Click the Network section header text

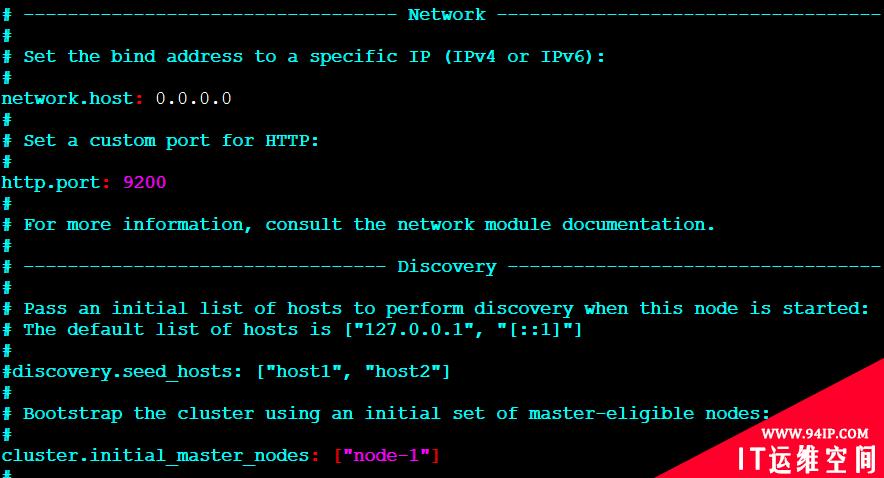click(x=447, y=15)
